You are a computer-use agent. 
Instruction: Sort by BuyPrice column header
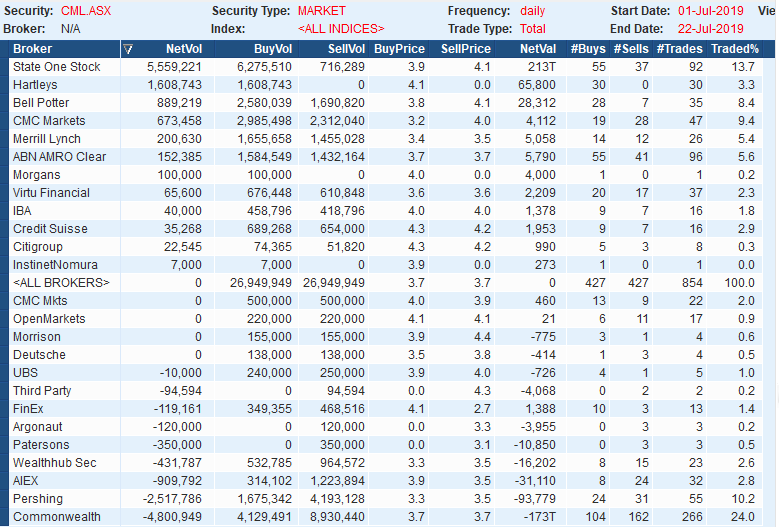click(x=399, y=49)
